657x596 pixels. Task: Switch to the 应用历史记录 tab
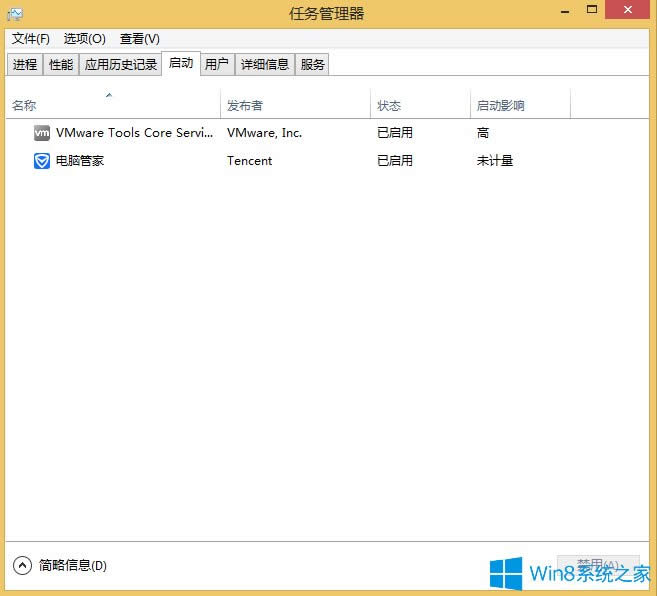[121, 65]
